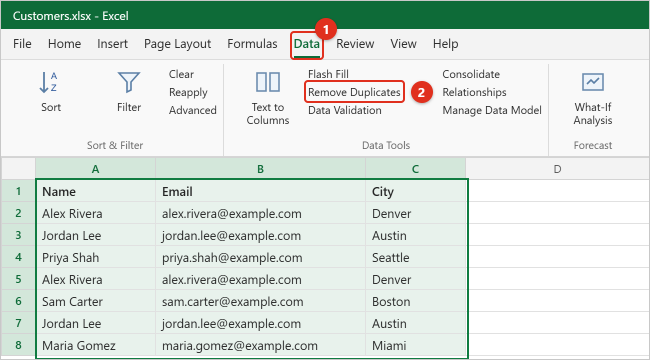The height and width of the screenshot is (360, 650).
Task: Select column D header
Action: point(557,169)
